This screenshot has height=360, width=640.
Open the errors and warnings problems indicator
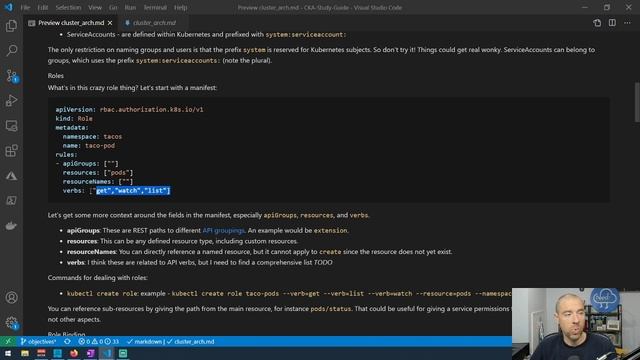click(x=98, y=341)
